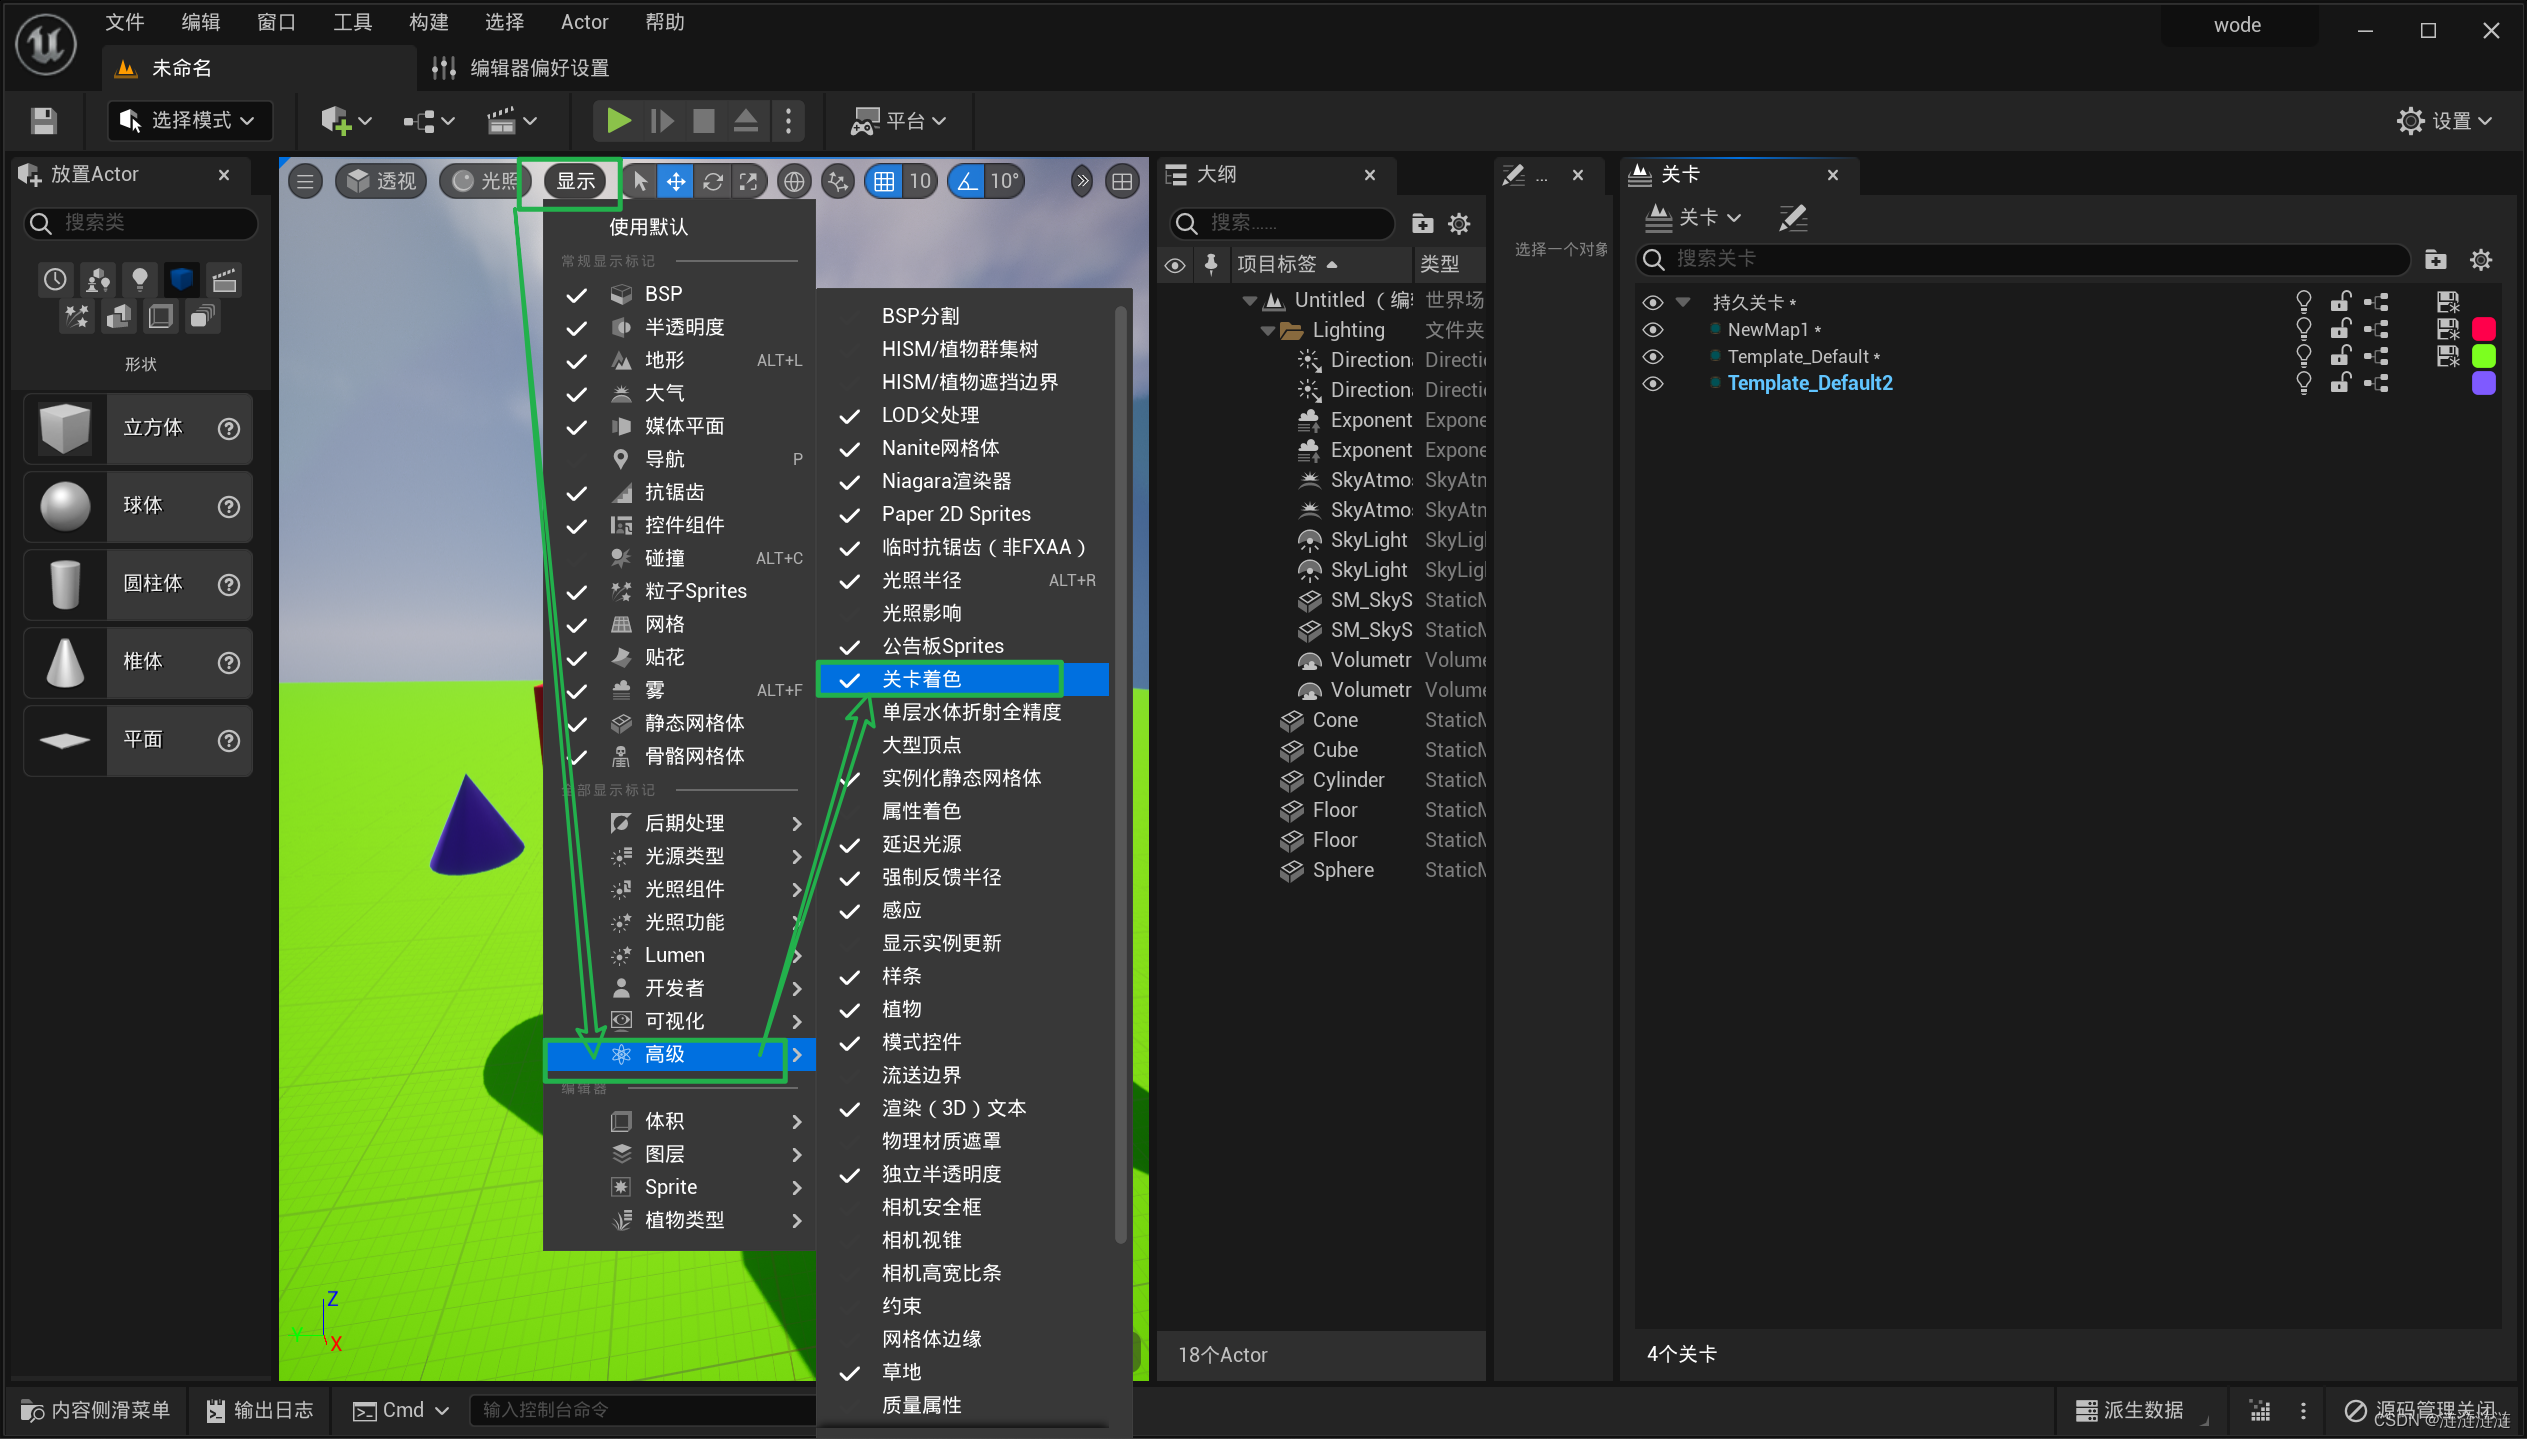Toggle visibility of NewMap1 level
The height and width of the screenshot is (1439, 2527).
click(x=1653, y=330)
